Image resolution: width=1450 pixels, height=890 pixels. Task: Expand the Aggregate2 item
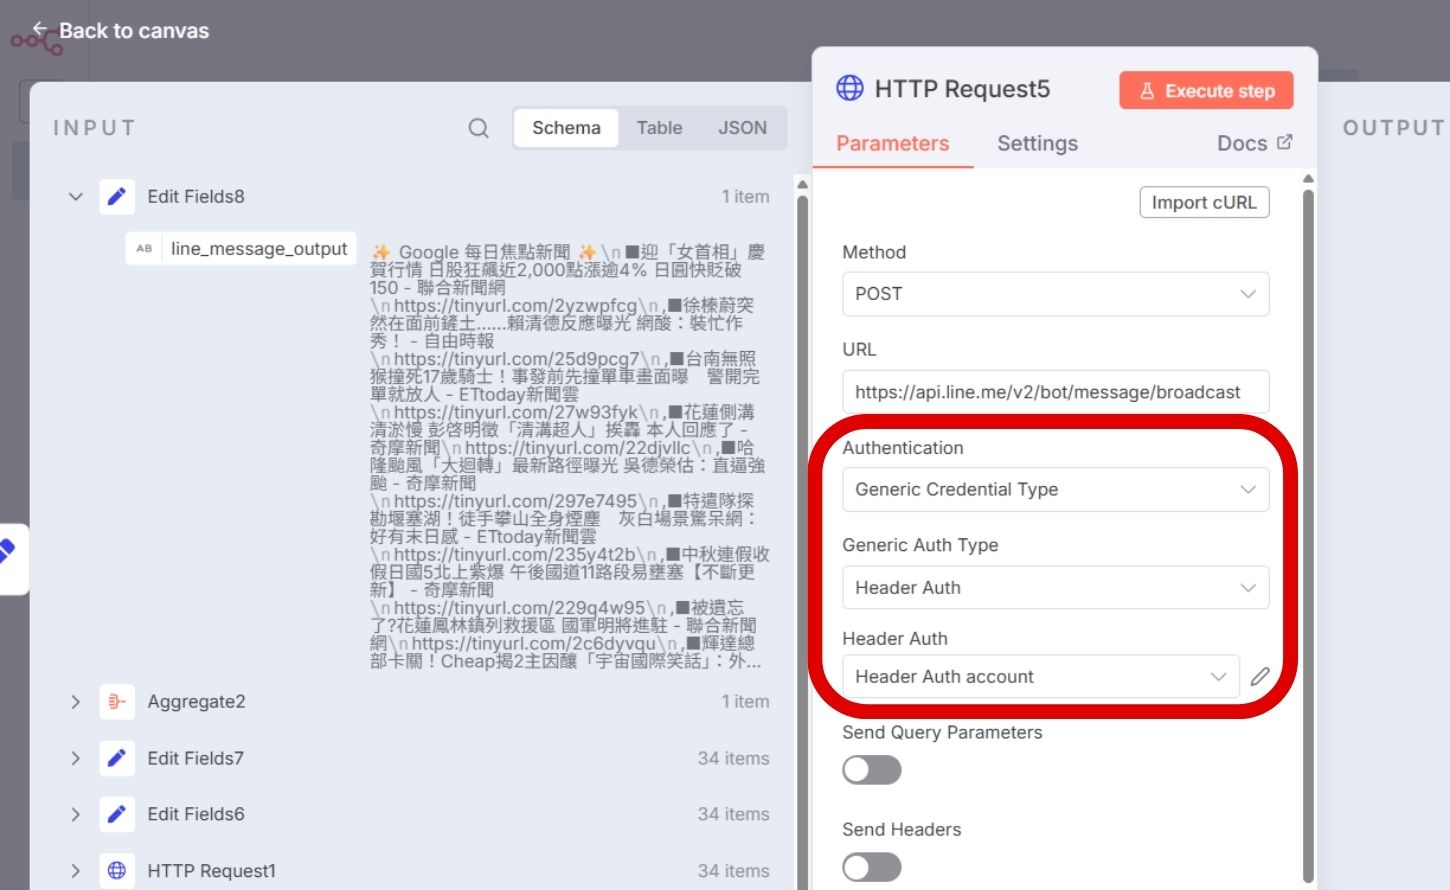(76, 701)
